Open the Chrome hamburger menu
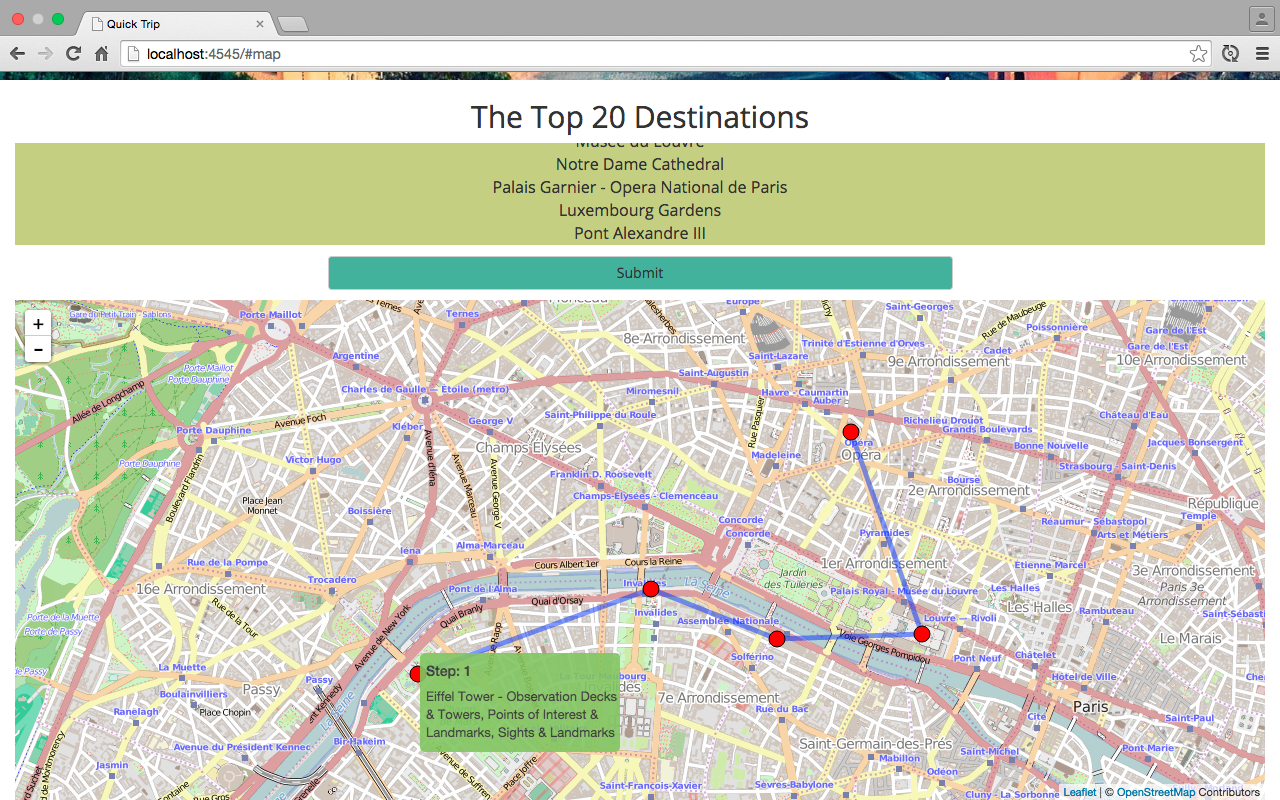1280x800 pixels. coord(1262,54)
